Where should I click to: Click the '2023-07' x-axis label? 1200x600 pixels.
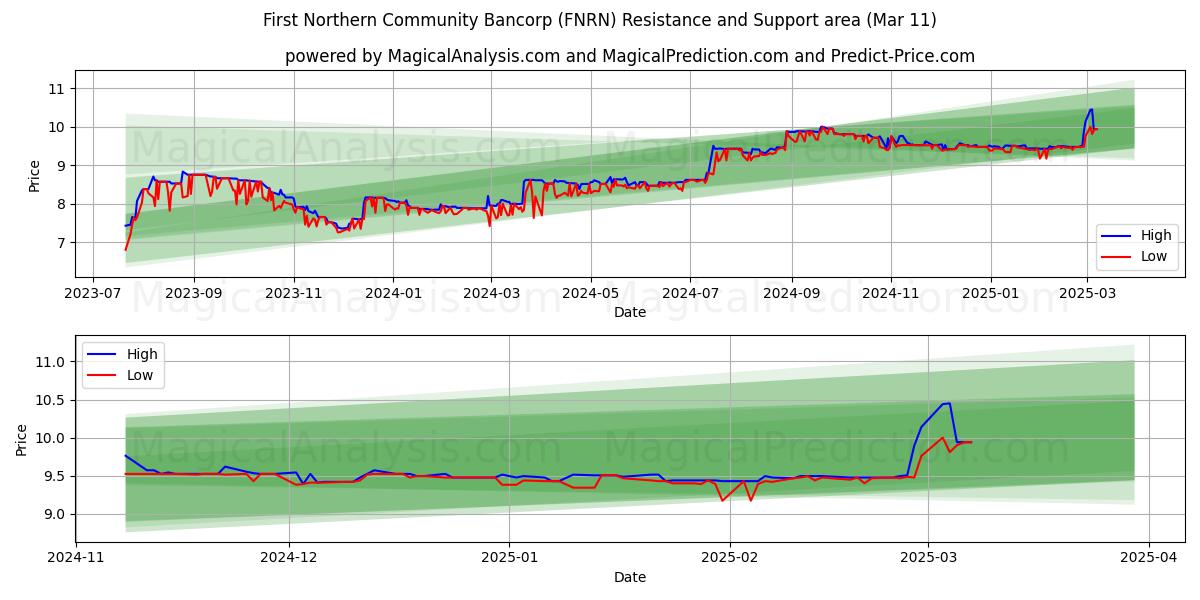point(93,294)
